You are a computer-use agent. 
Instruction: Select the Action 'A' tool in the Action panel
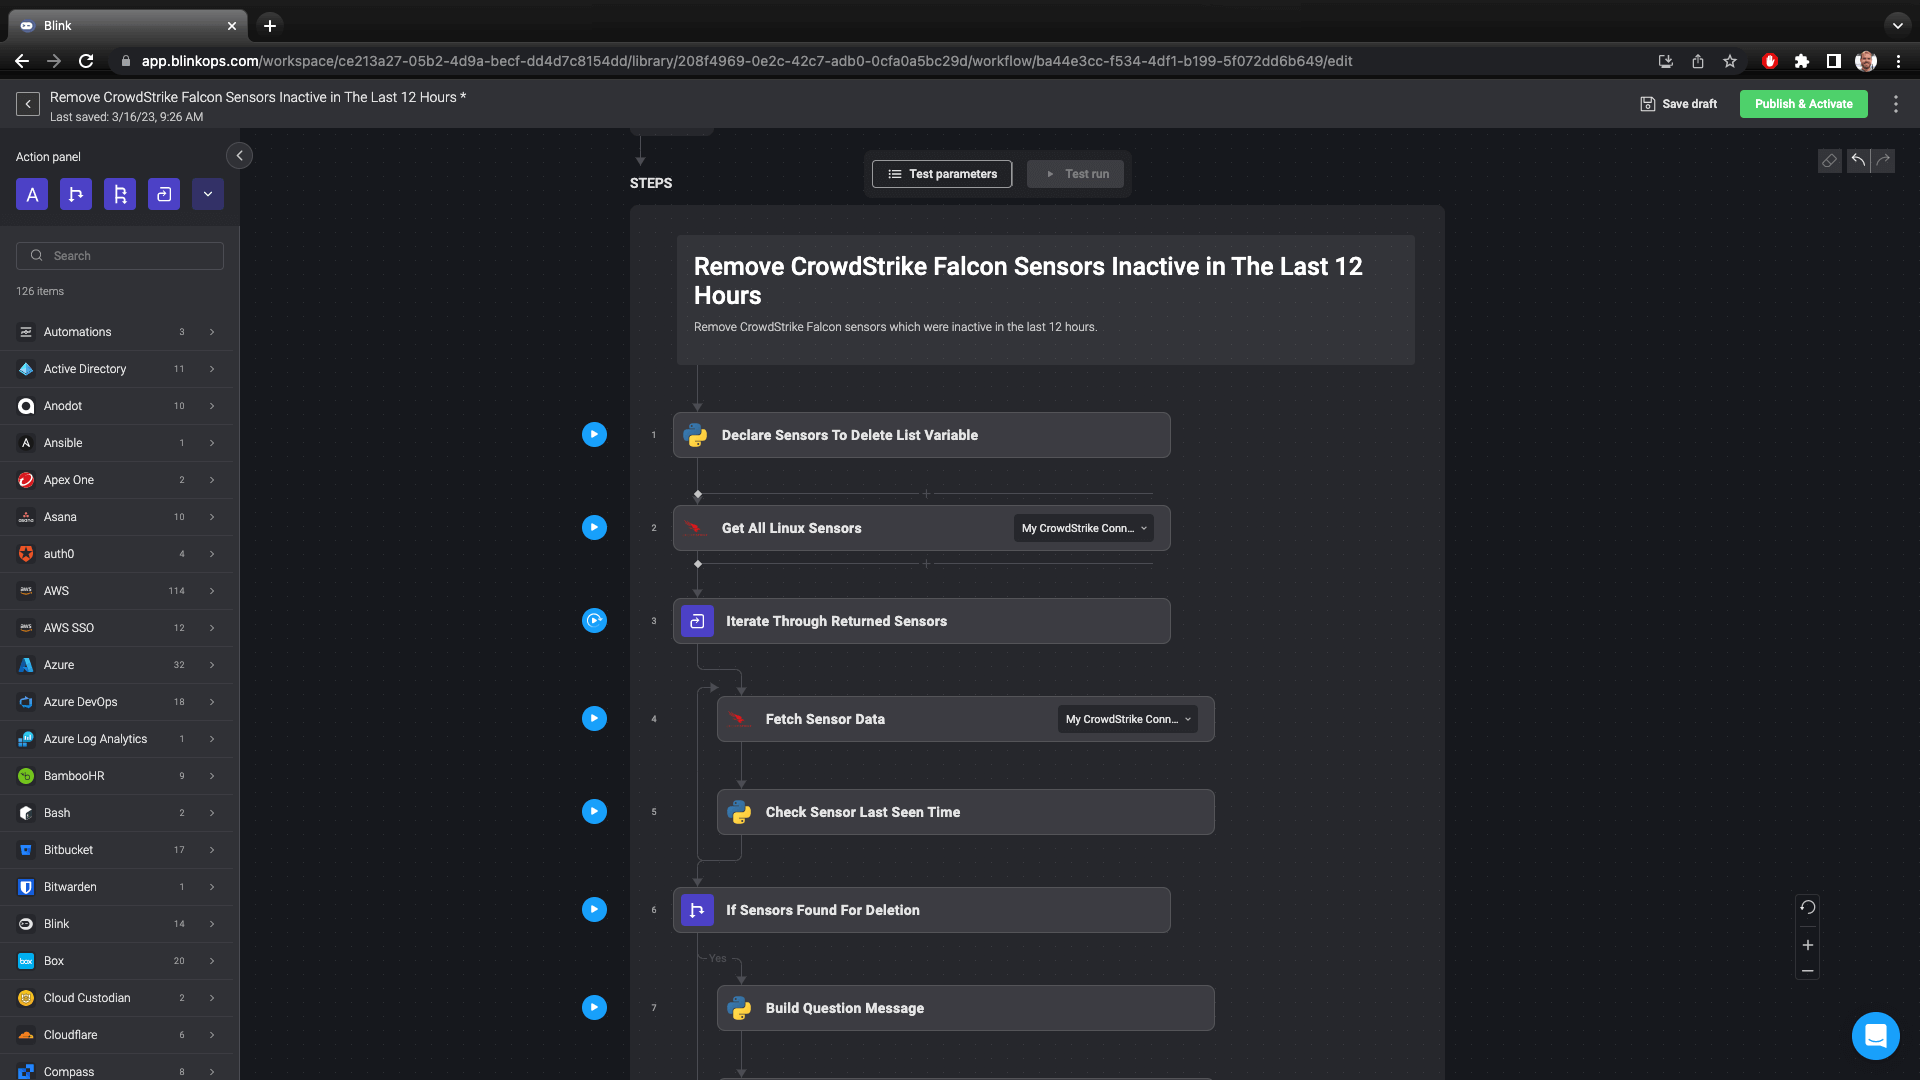coord(32,194)
